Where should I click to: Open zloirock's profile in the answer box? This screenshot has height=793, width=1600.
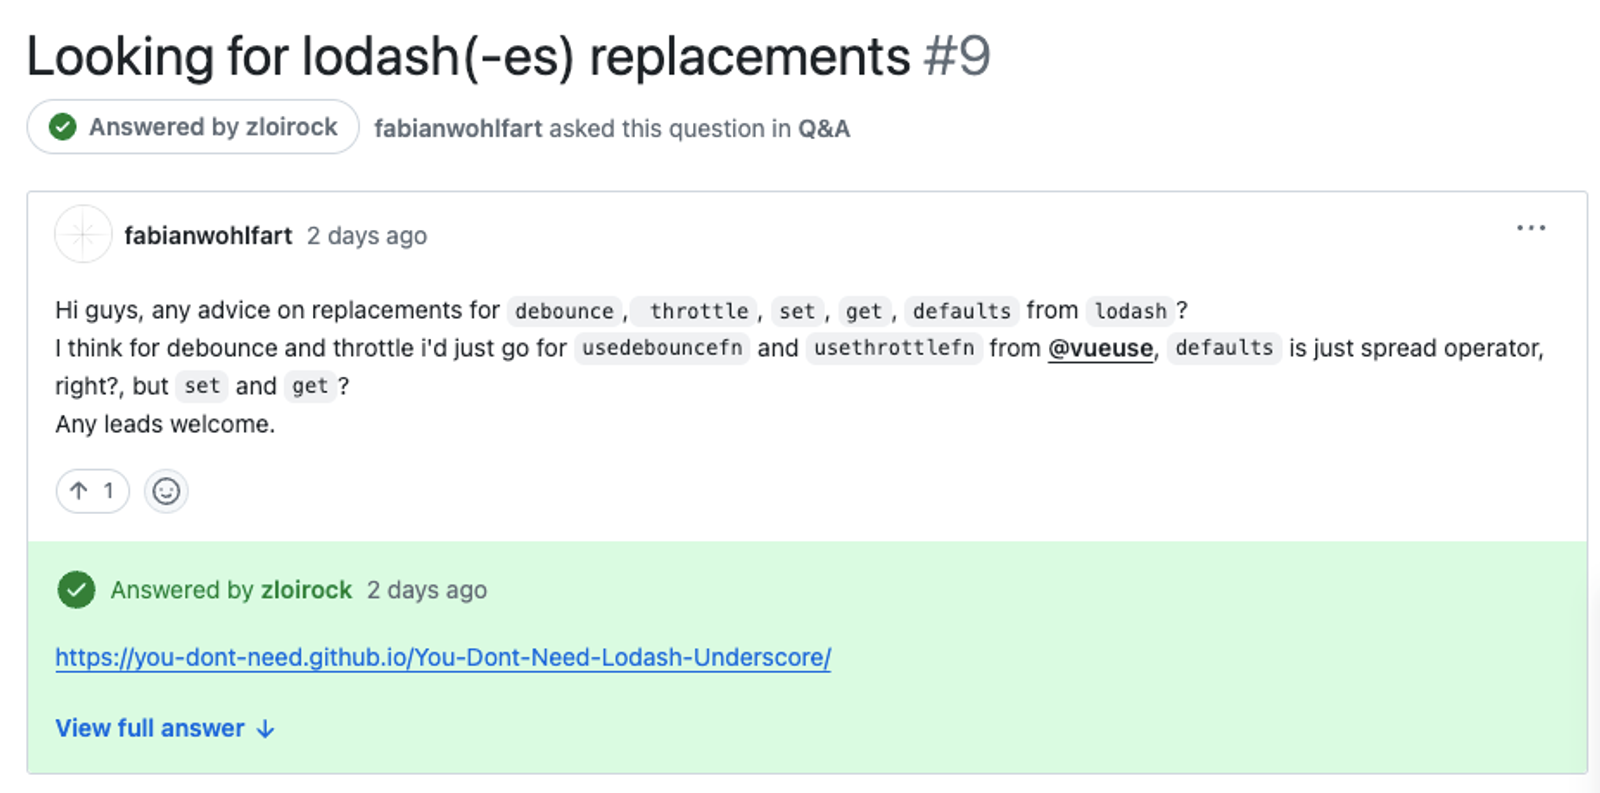306,590
